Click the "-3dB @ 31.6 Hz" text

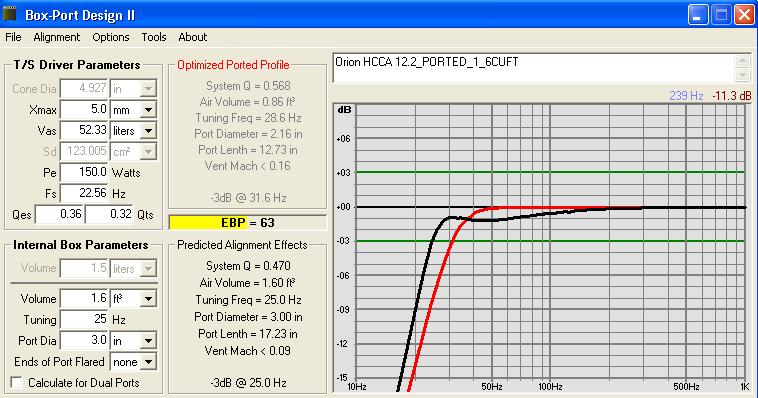click(x=248, y=198)
